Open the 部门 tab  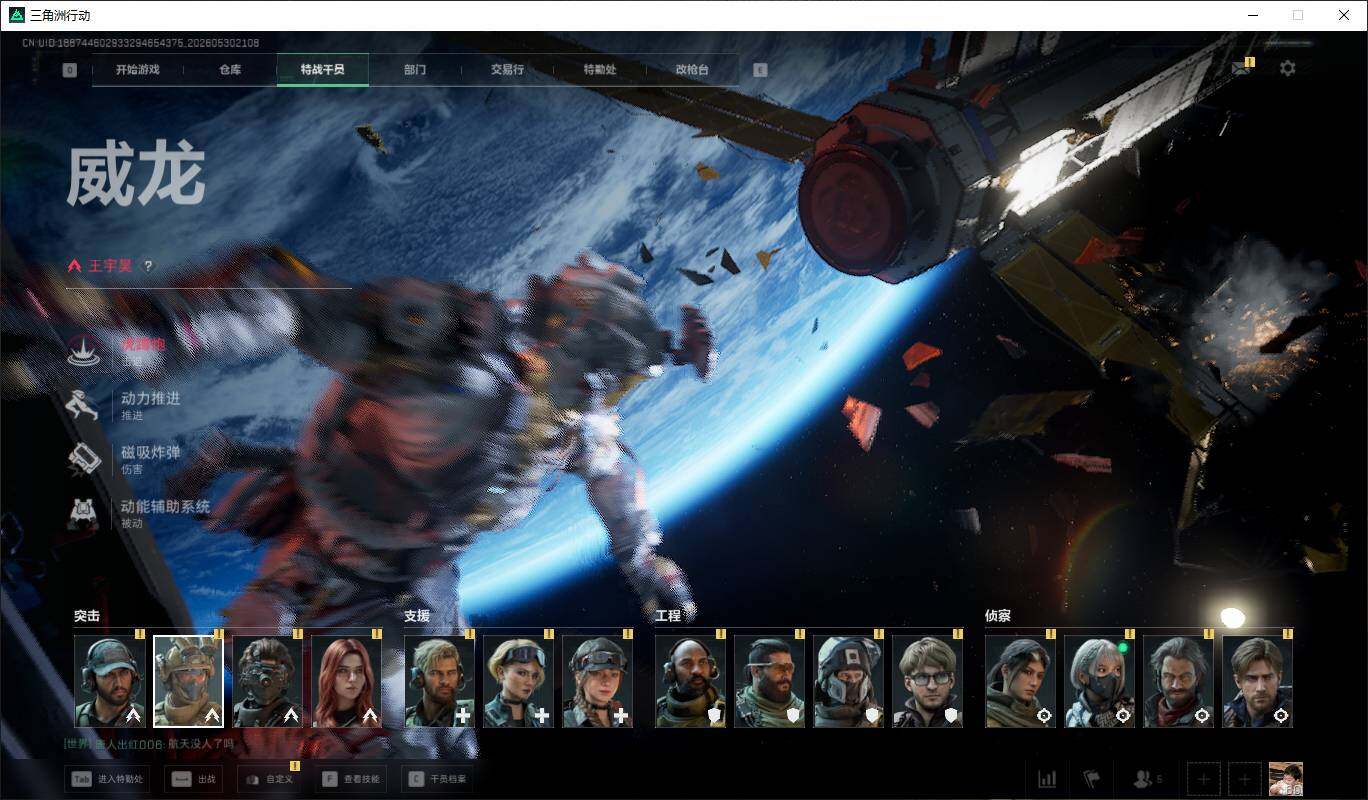[x=415, y=70]
